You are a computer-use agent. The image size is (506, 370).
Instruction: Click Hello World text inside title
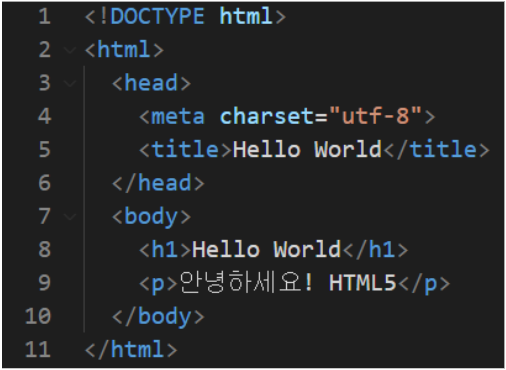click(x=307, y=150)
